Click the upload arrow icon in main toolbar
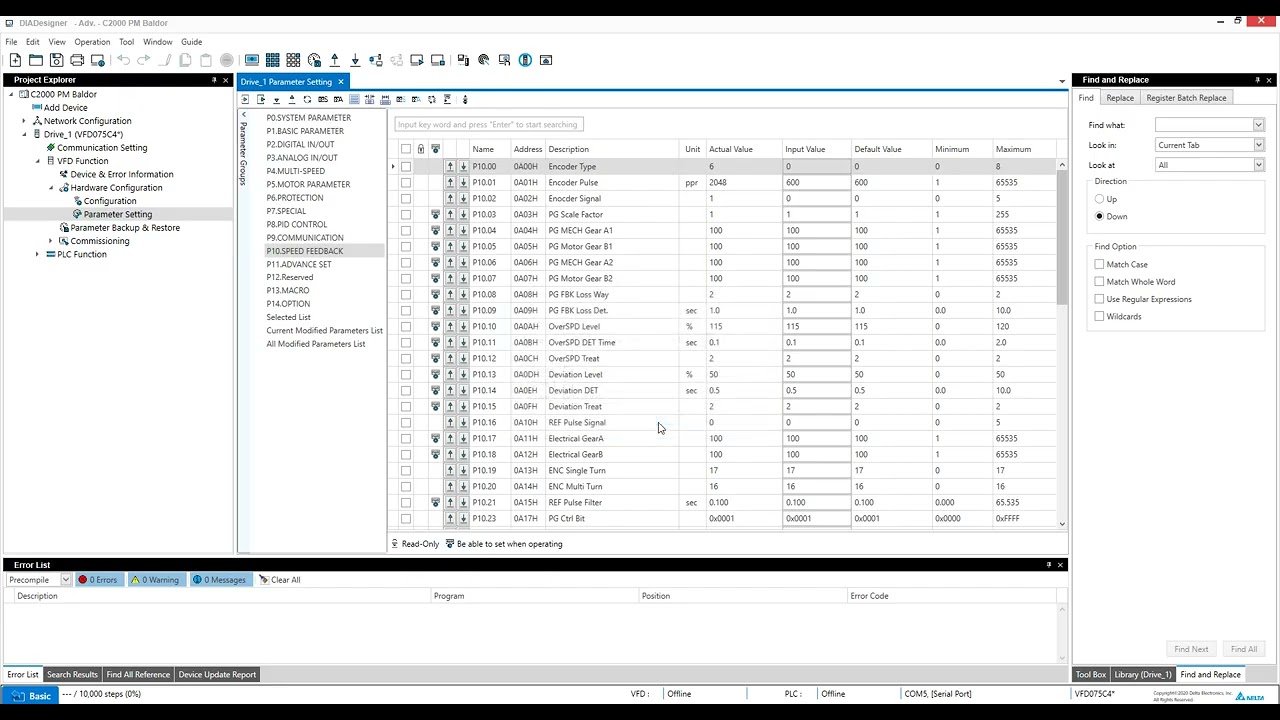 [x=335, y=60]
